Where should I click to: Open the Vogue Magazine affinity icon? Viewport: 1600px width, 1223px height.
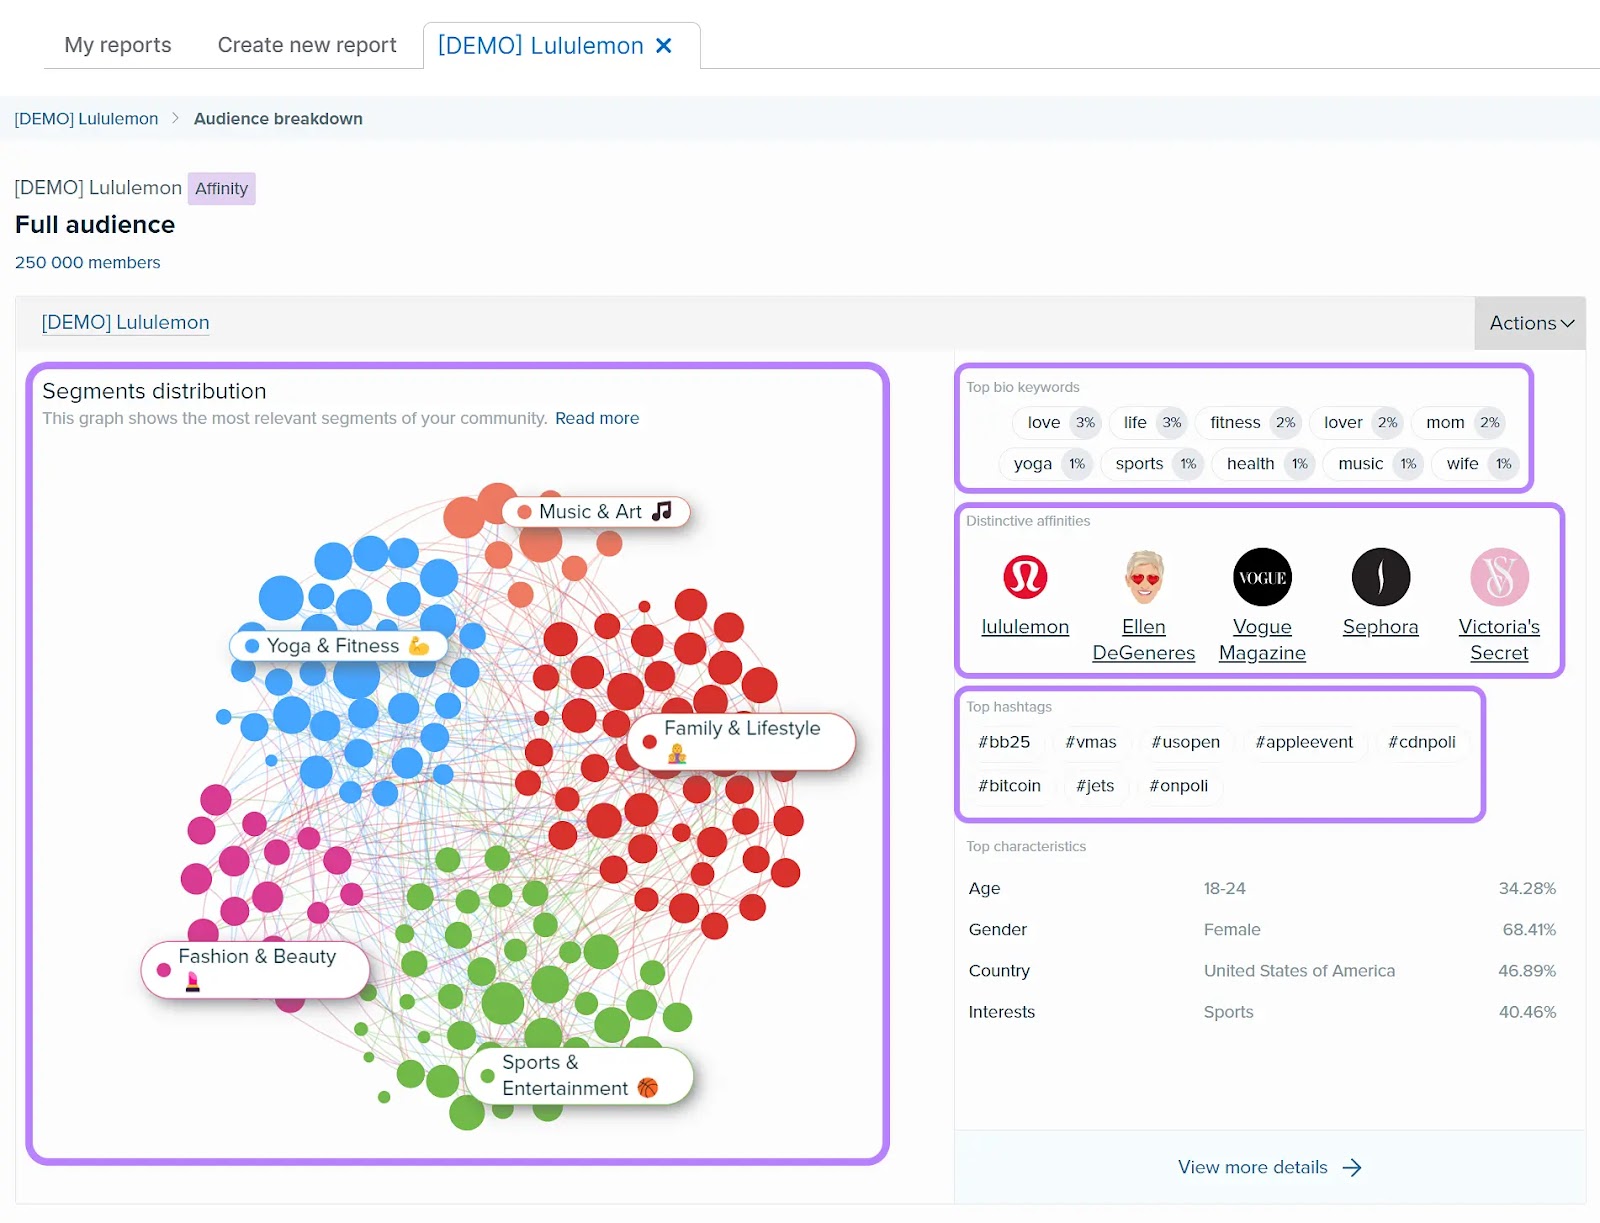pyautogui.click(x=1261, y=577)
